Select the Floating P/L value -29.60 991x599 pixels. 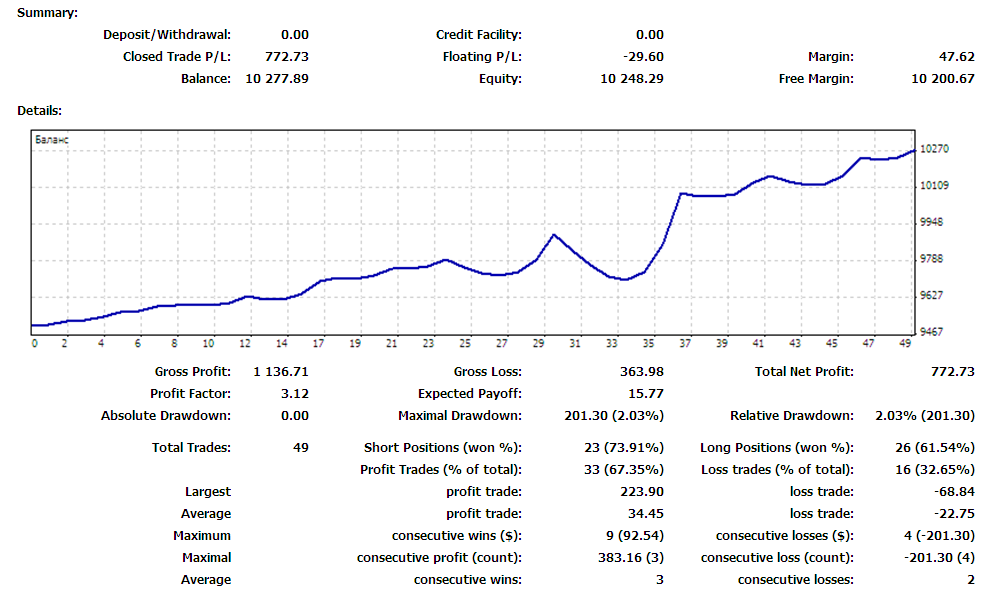643,57
